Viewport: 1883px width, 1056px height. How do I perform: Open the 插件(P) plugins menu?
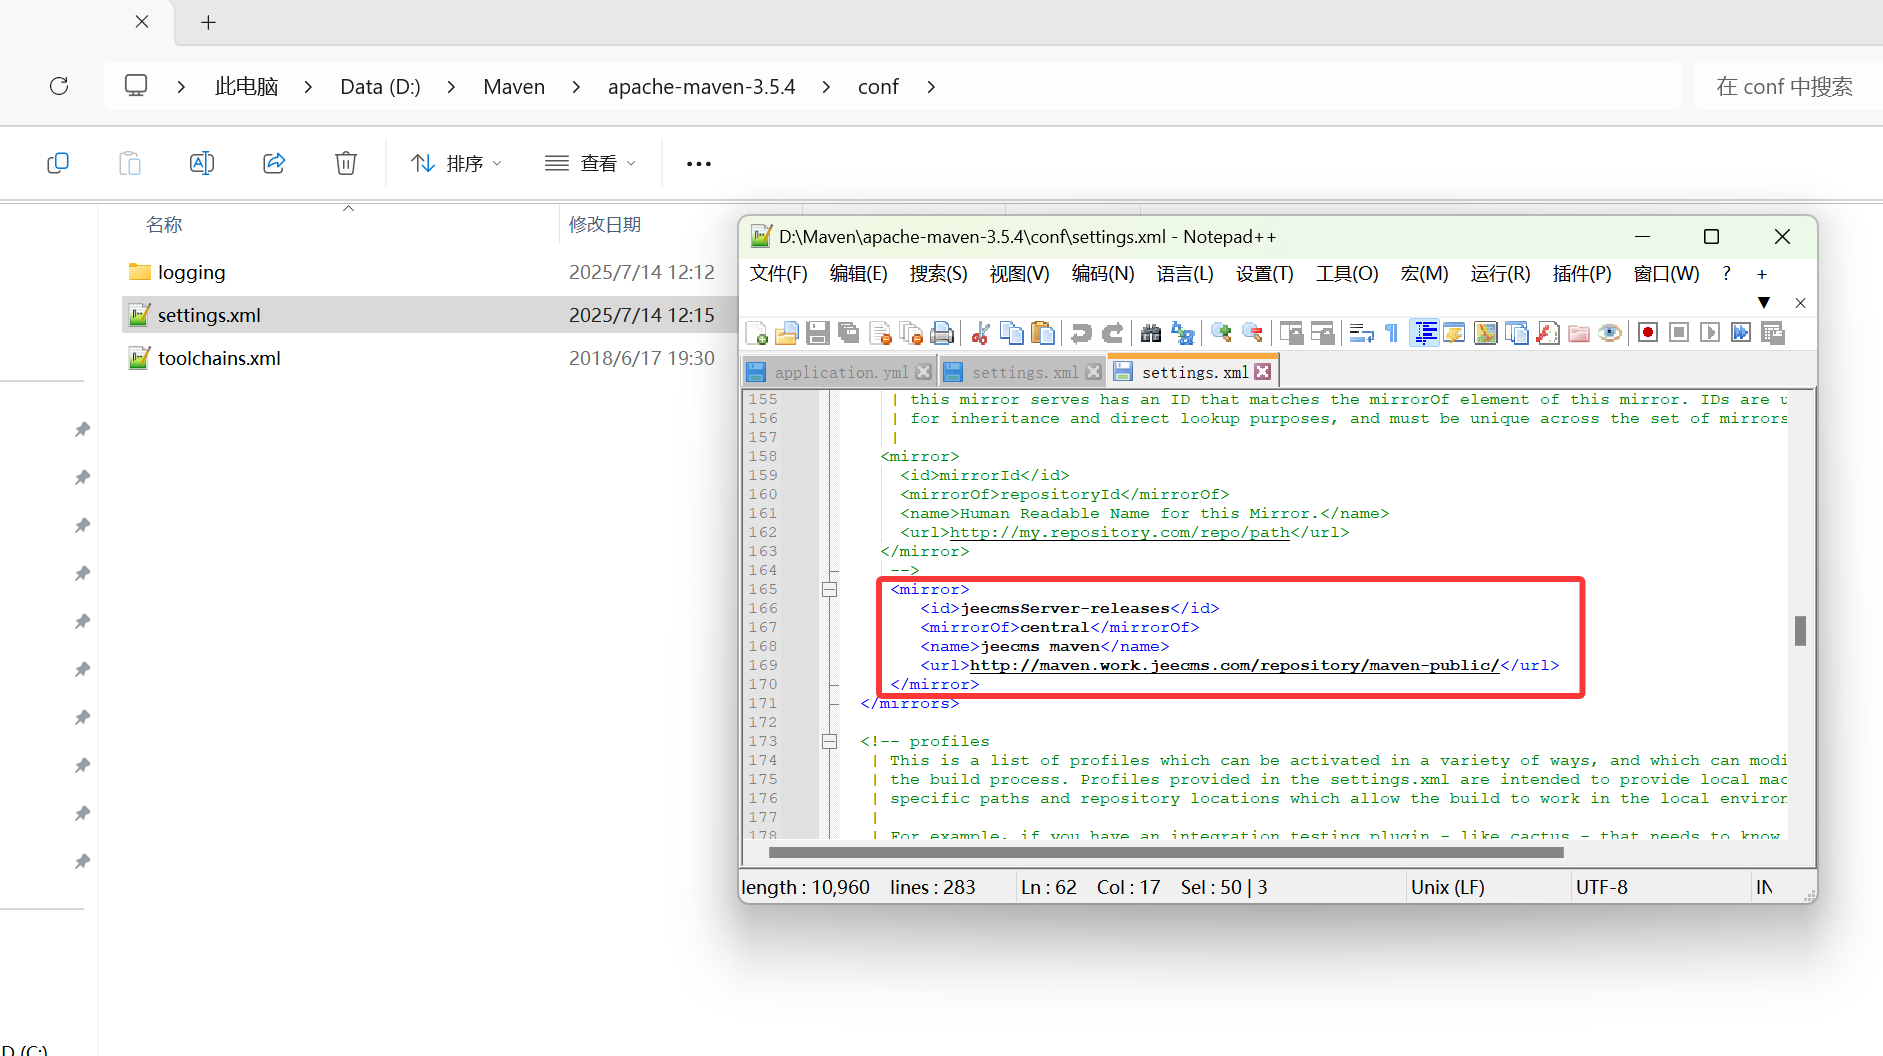coord(1581,274)
